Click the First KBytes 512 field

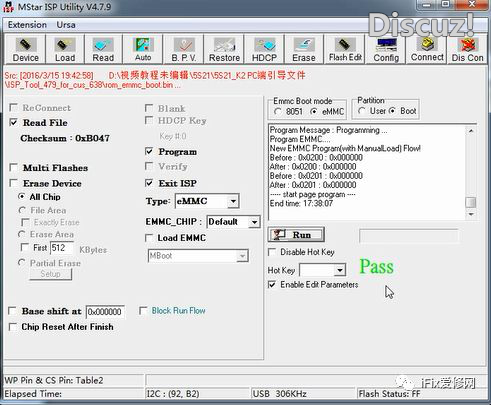[x=62, y=248]
